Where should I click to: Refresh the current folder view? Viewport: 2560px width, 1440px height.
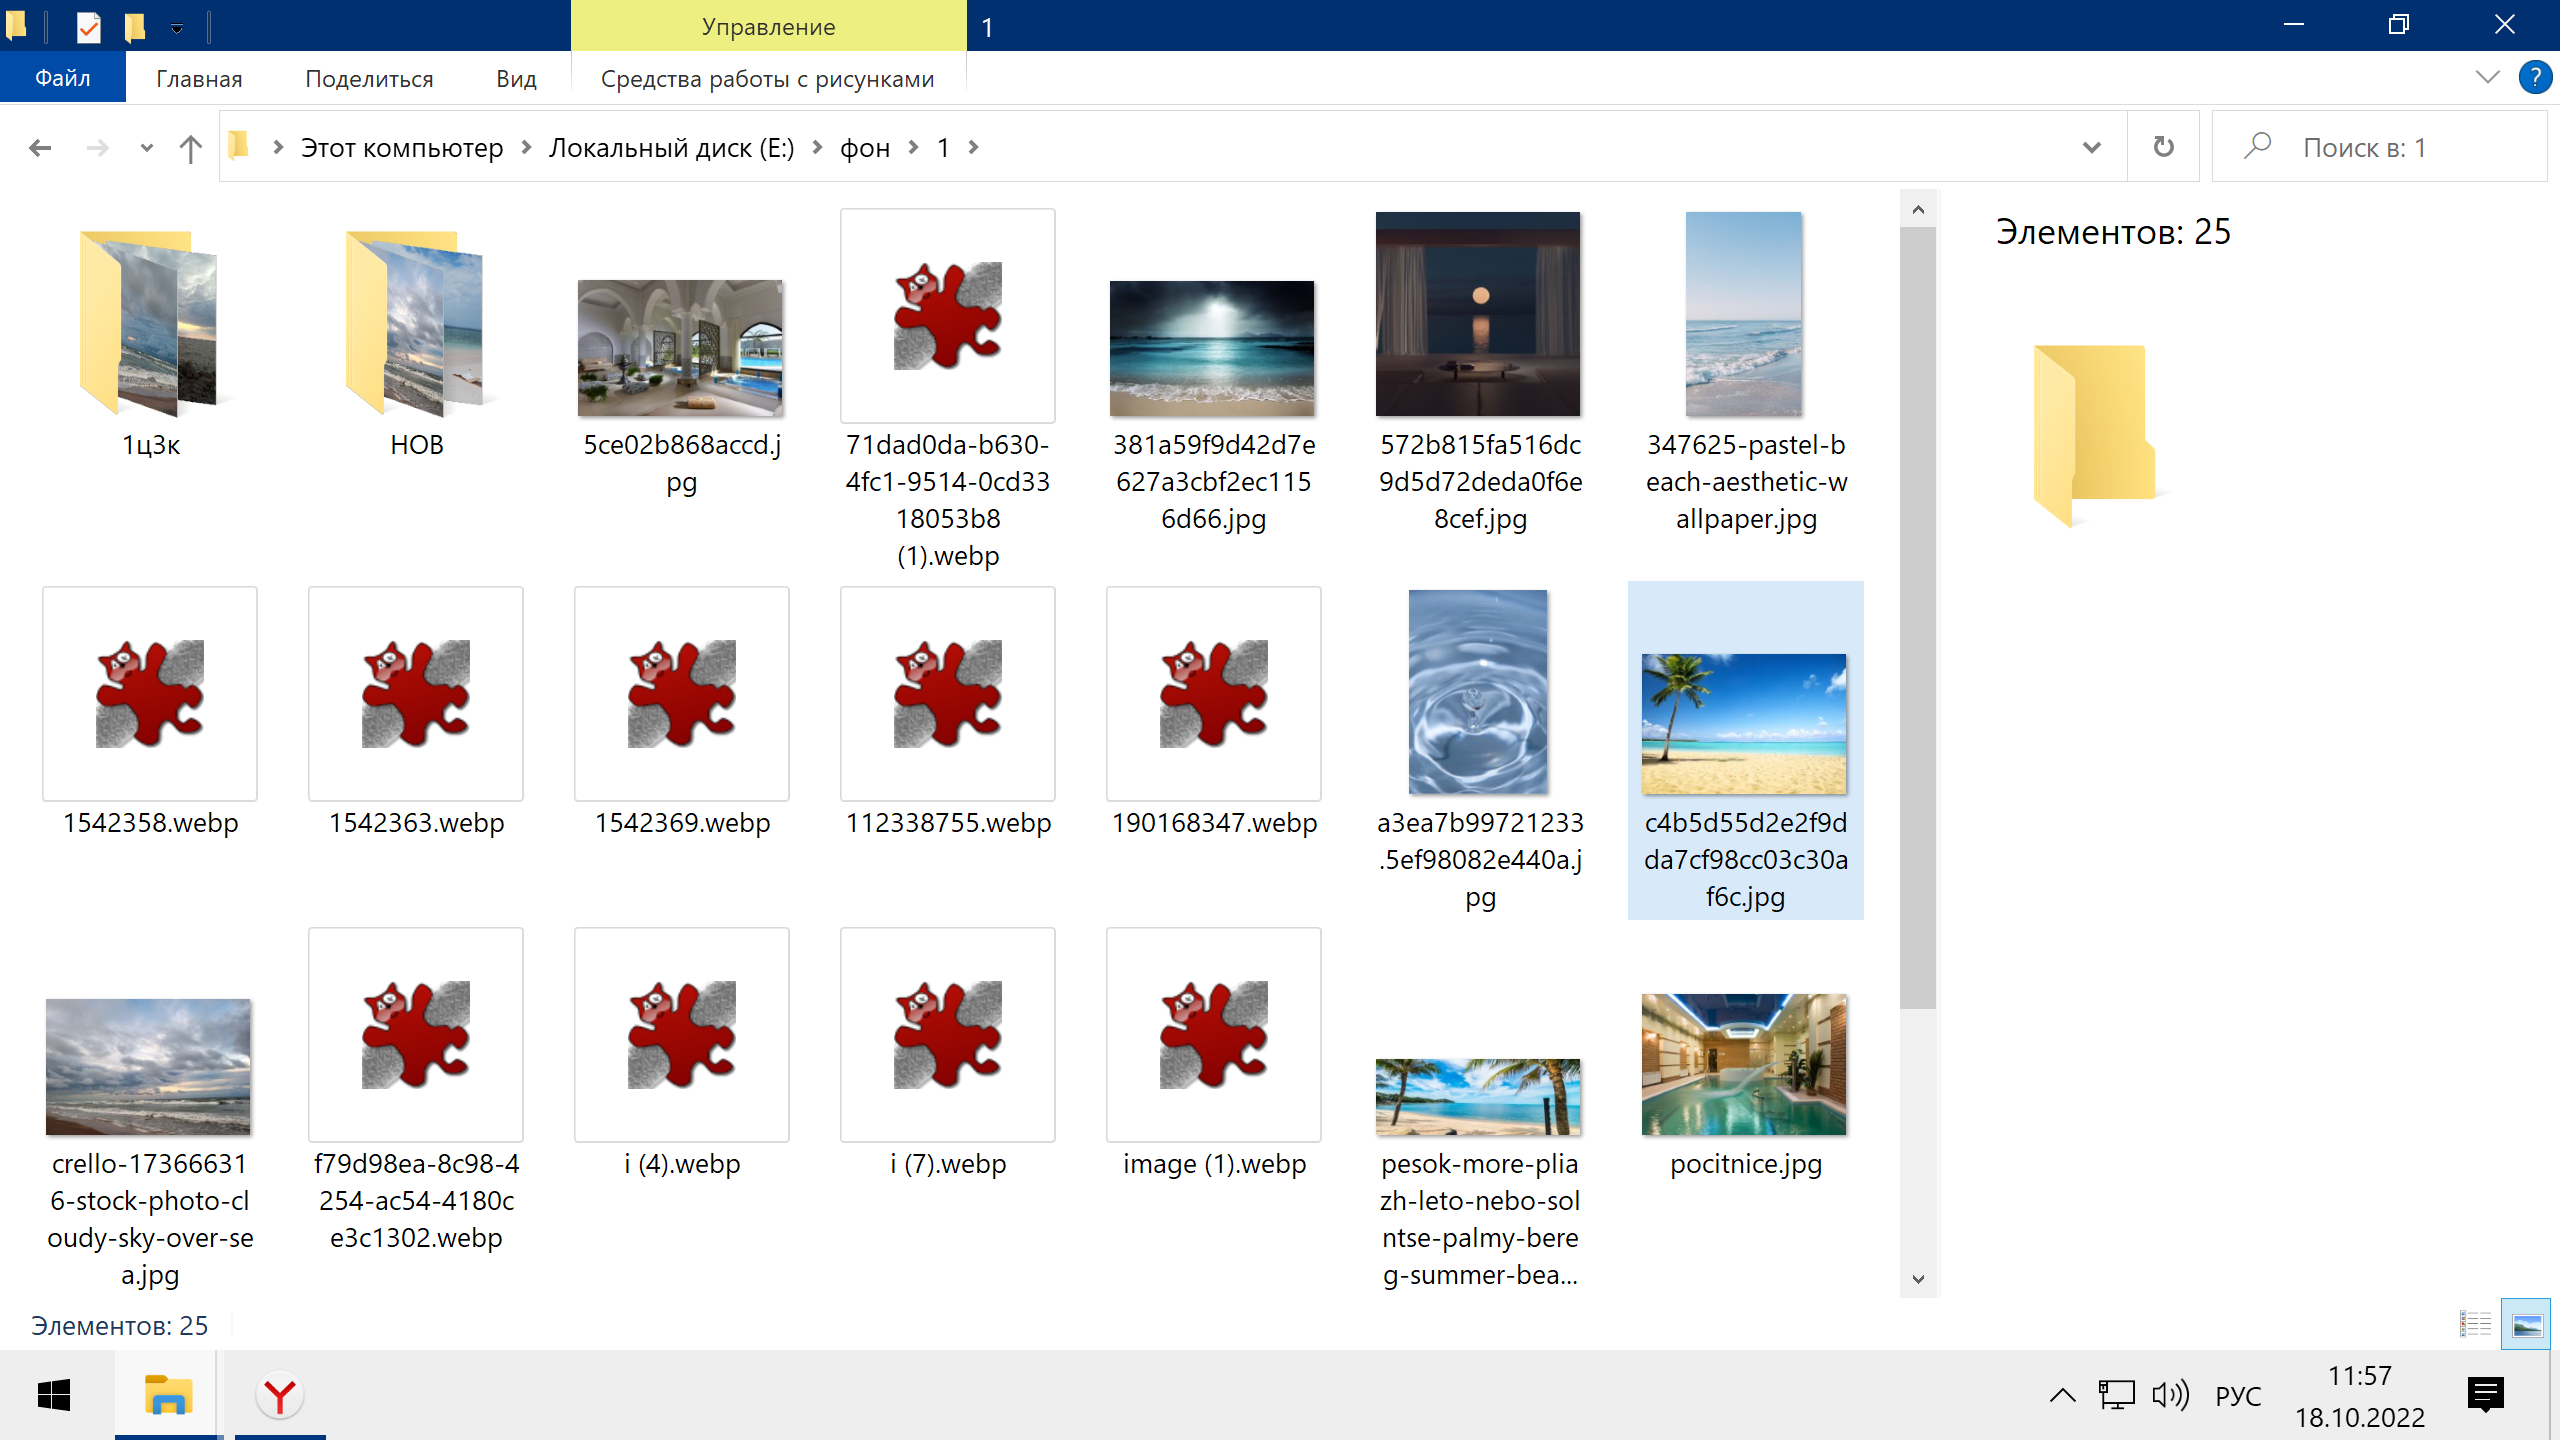2163,148
